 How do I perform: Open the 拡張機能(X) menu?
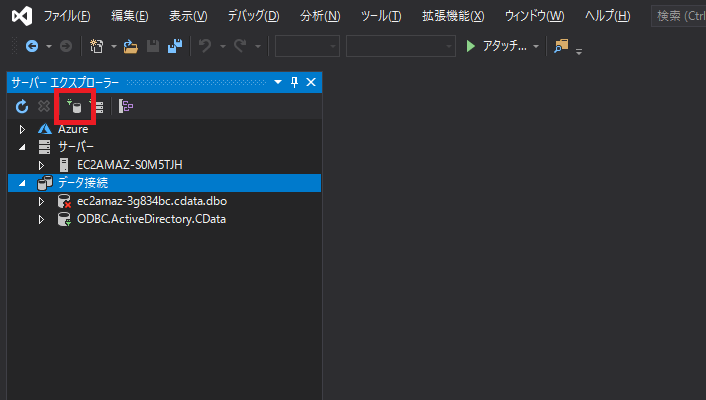pyautogui.click(x=452, y=16)
